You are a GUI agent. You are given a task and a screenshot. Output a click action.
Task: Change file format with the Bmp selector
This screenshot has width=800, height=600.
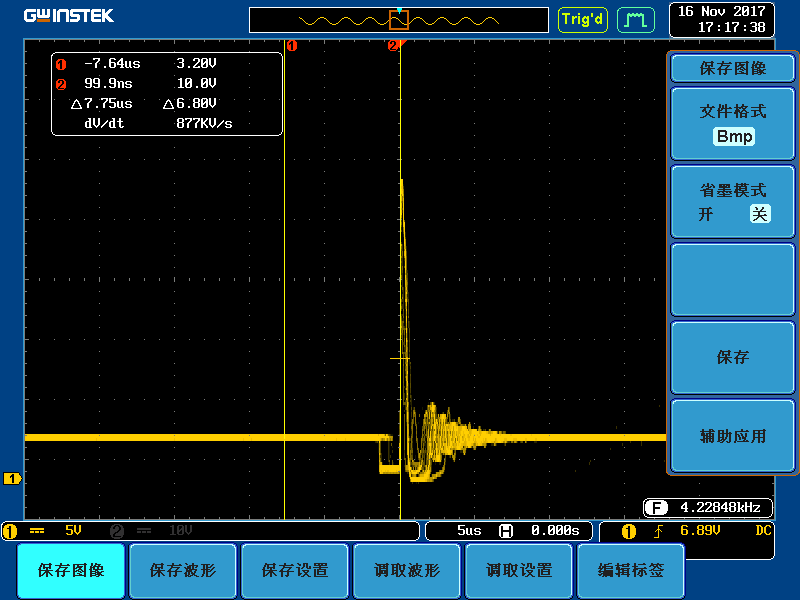coord(734,137)
